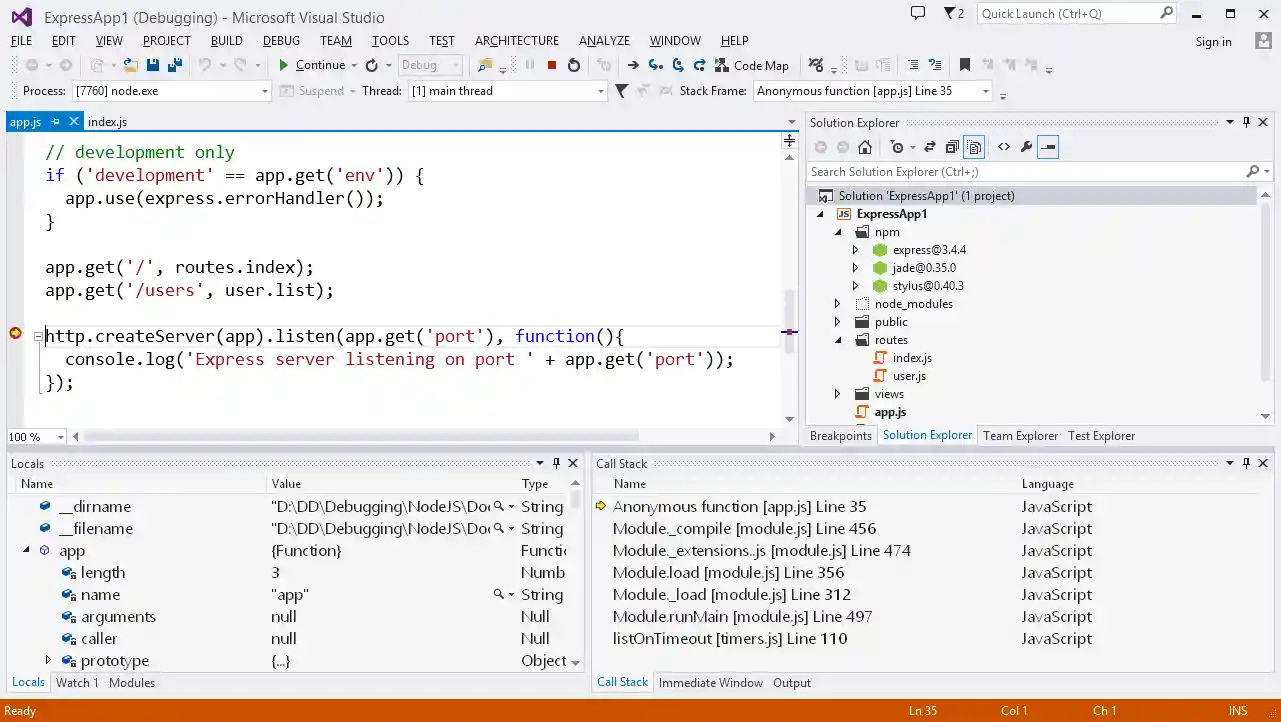
Task: Switch to the index.js editor tab
Action: (x=107, y=122)
